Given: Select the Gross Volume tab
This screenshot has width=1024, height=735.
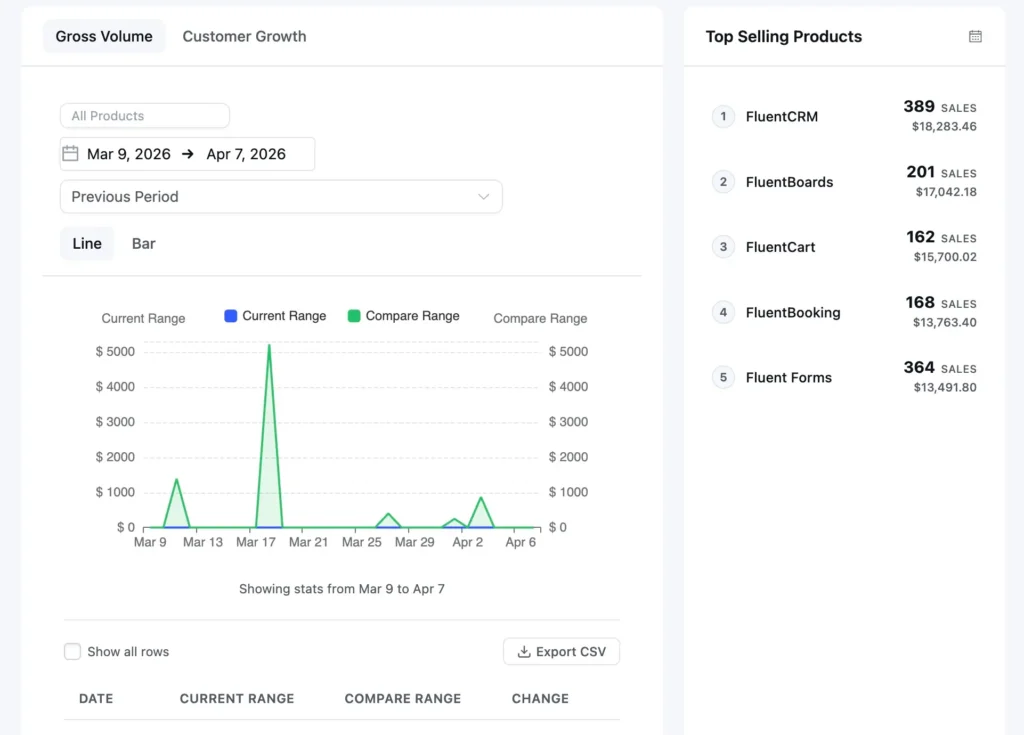Looking at the screenshot, I should (x=103, y=36).
